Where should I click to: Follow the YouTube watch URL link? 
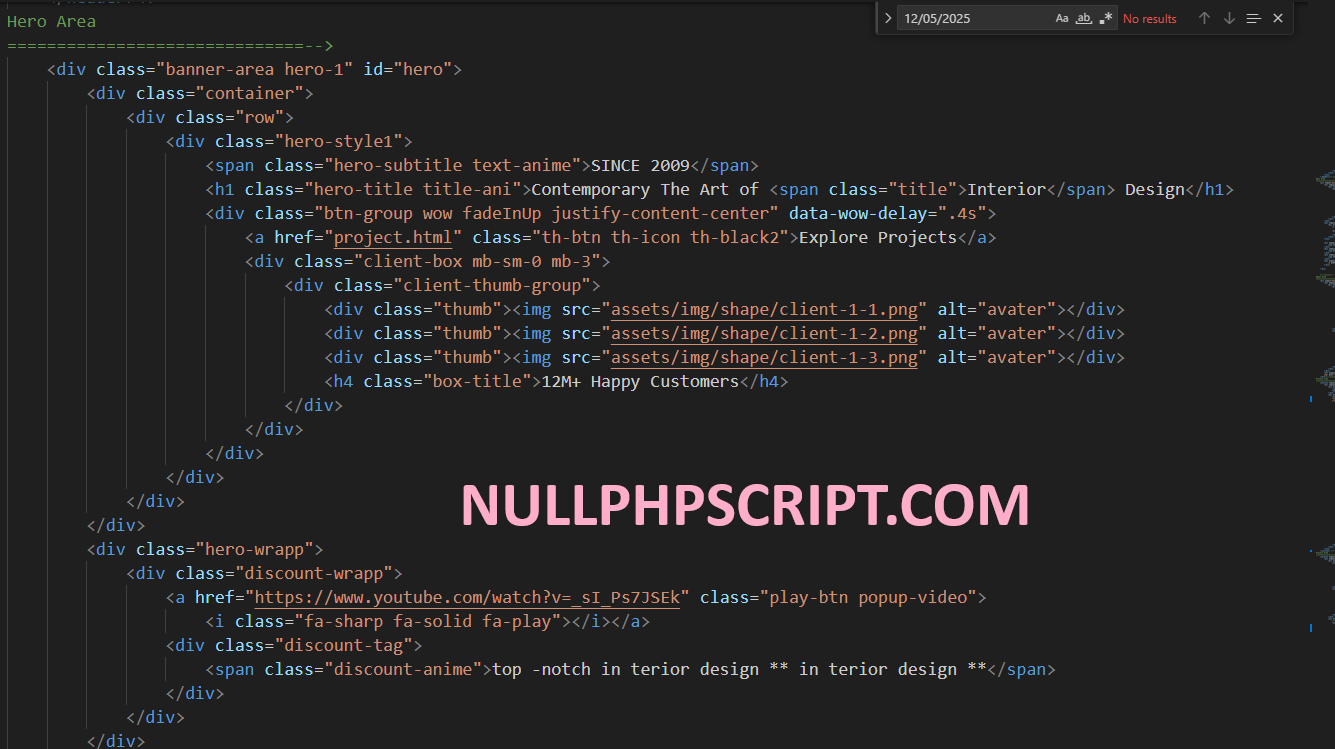click(467, 597)
